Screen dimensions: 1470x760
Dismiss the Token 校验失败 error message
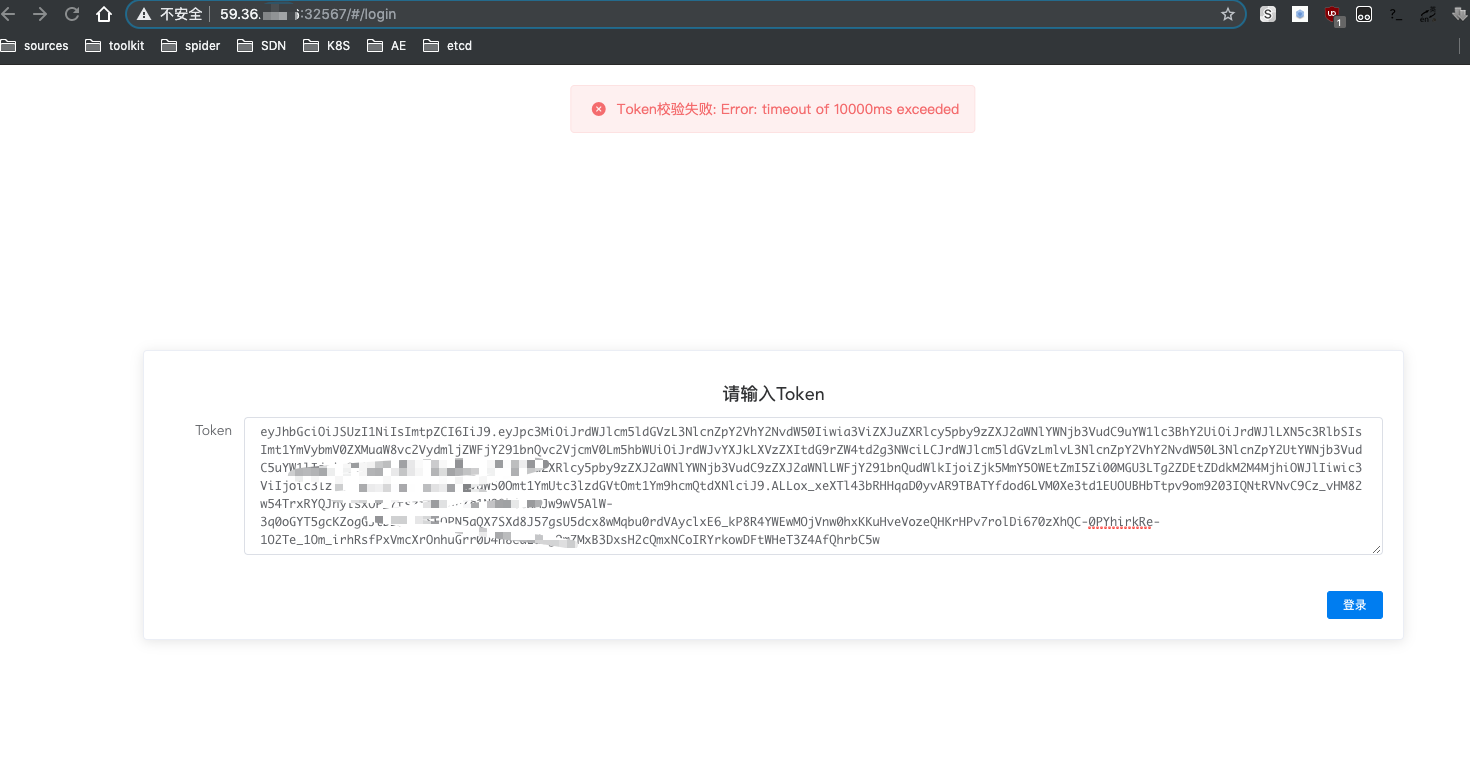point(598,108)
